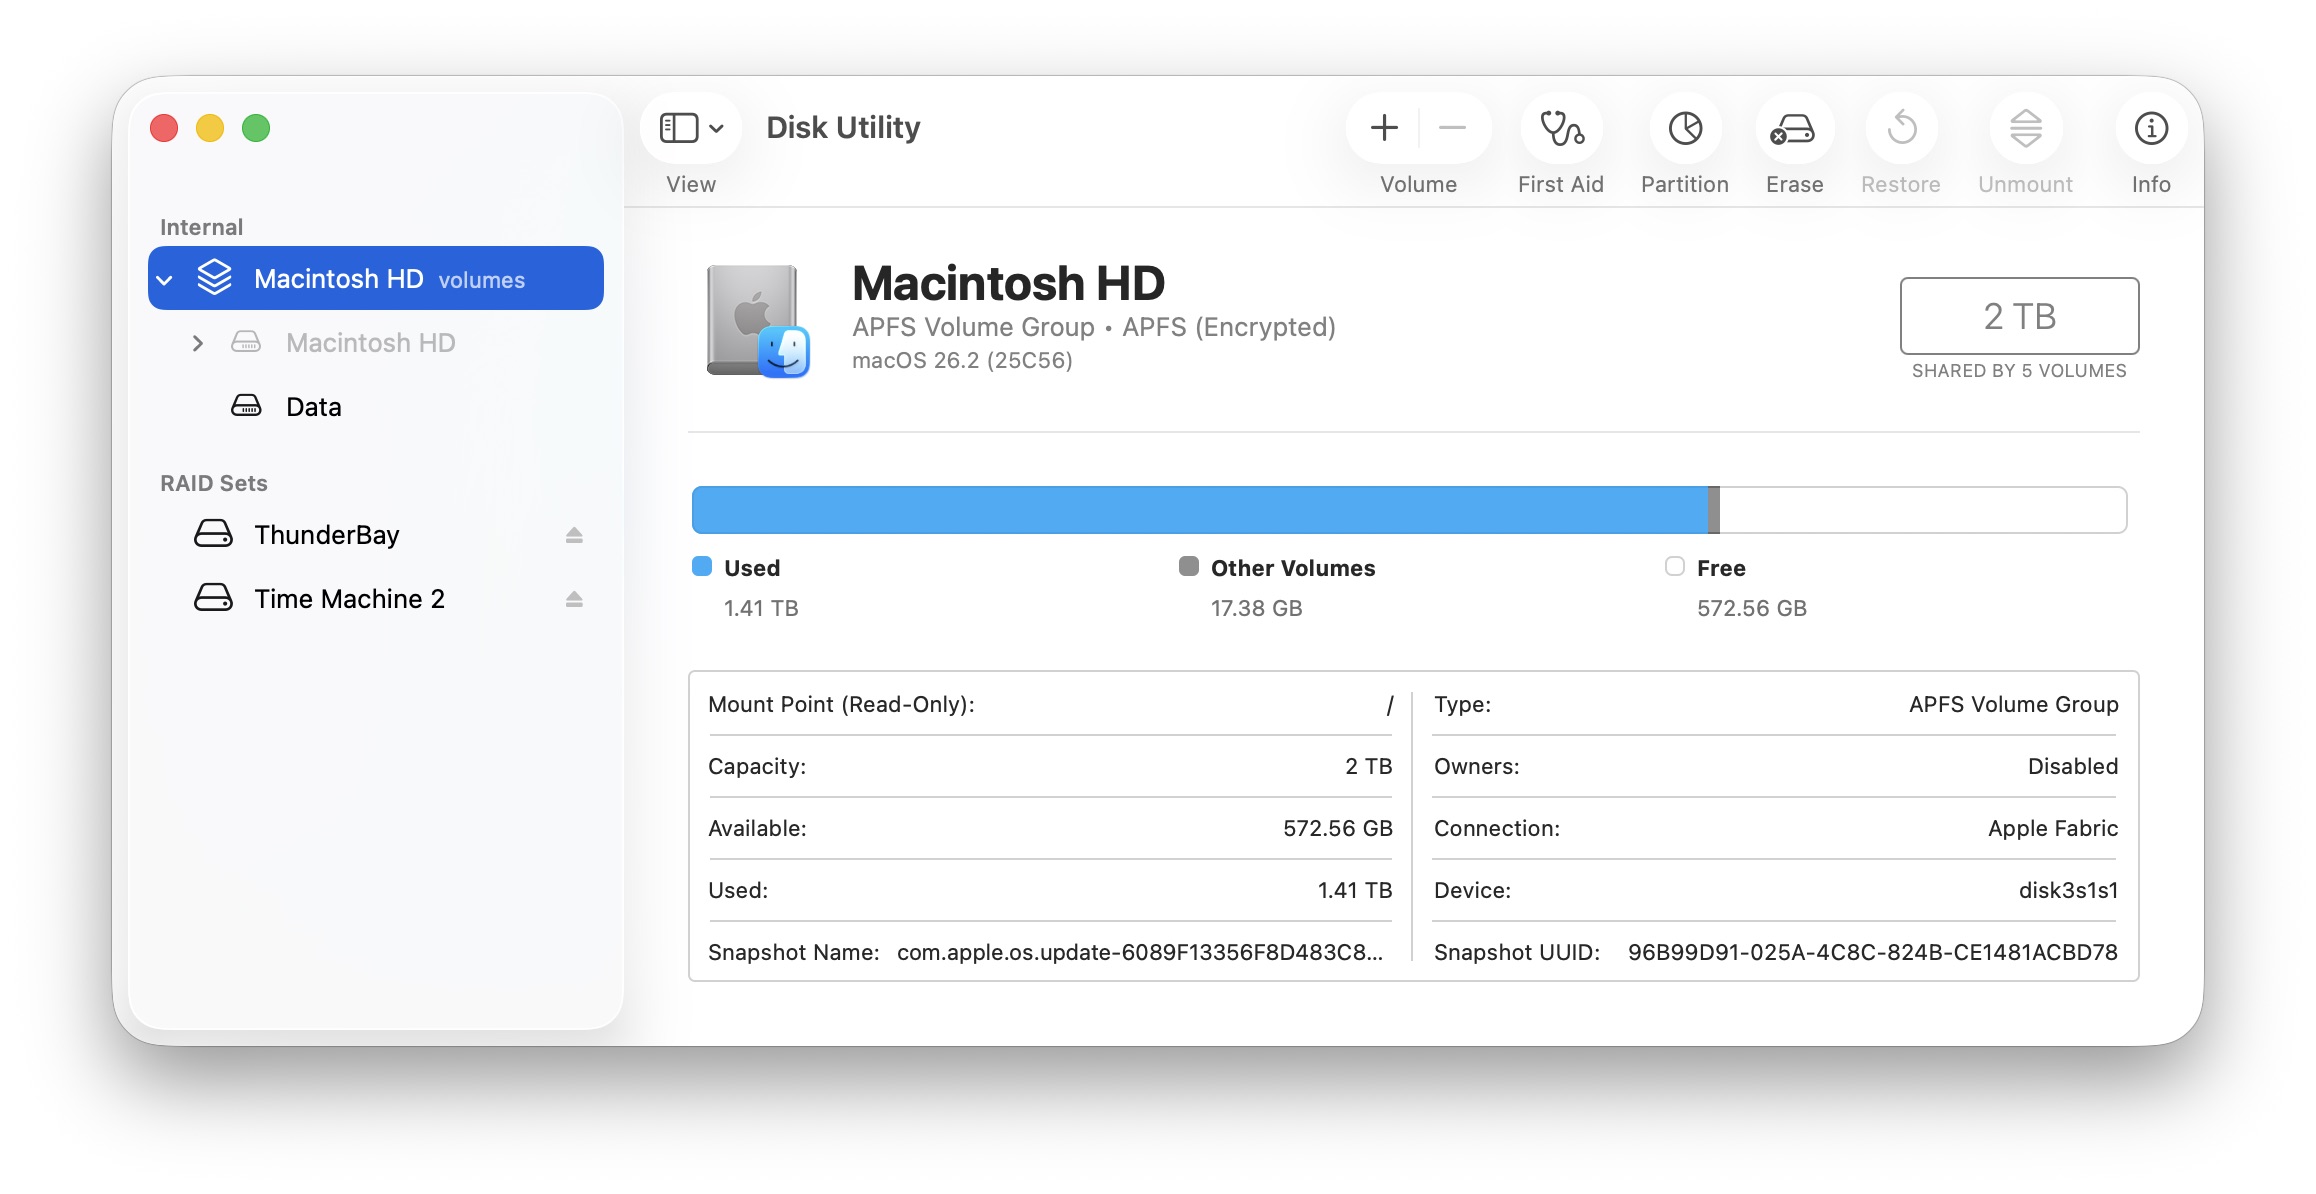Open the View sidebar dropdown

[691, 128]
